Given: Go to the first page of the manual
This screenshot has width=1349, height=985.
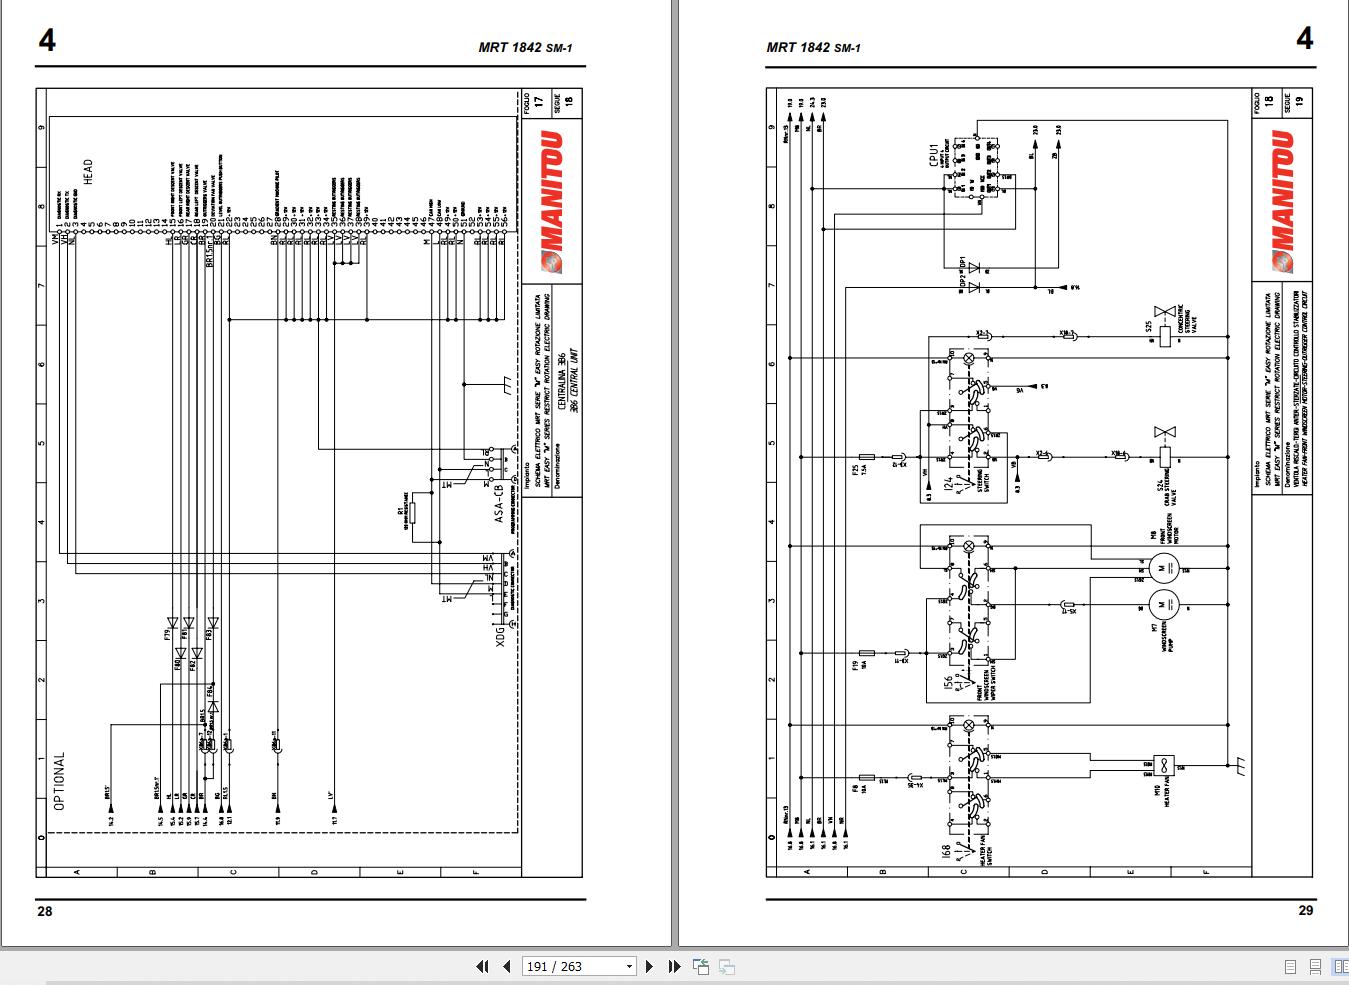Looking at the screenshot, I should [x=483, y=966].
